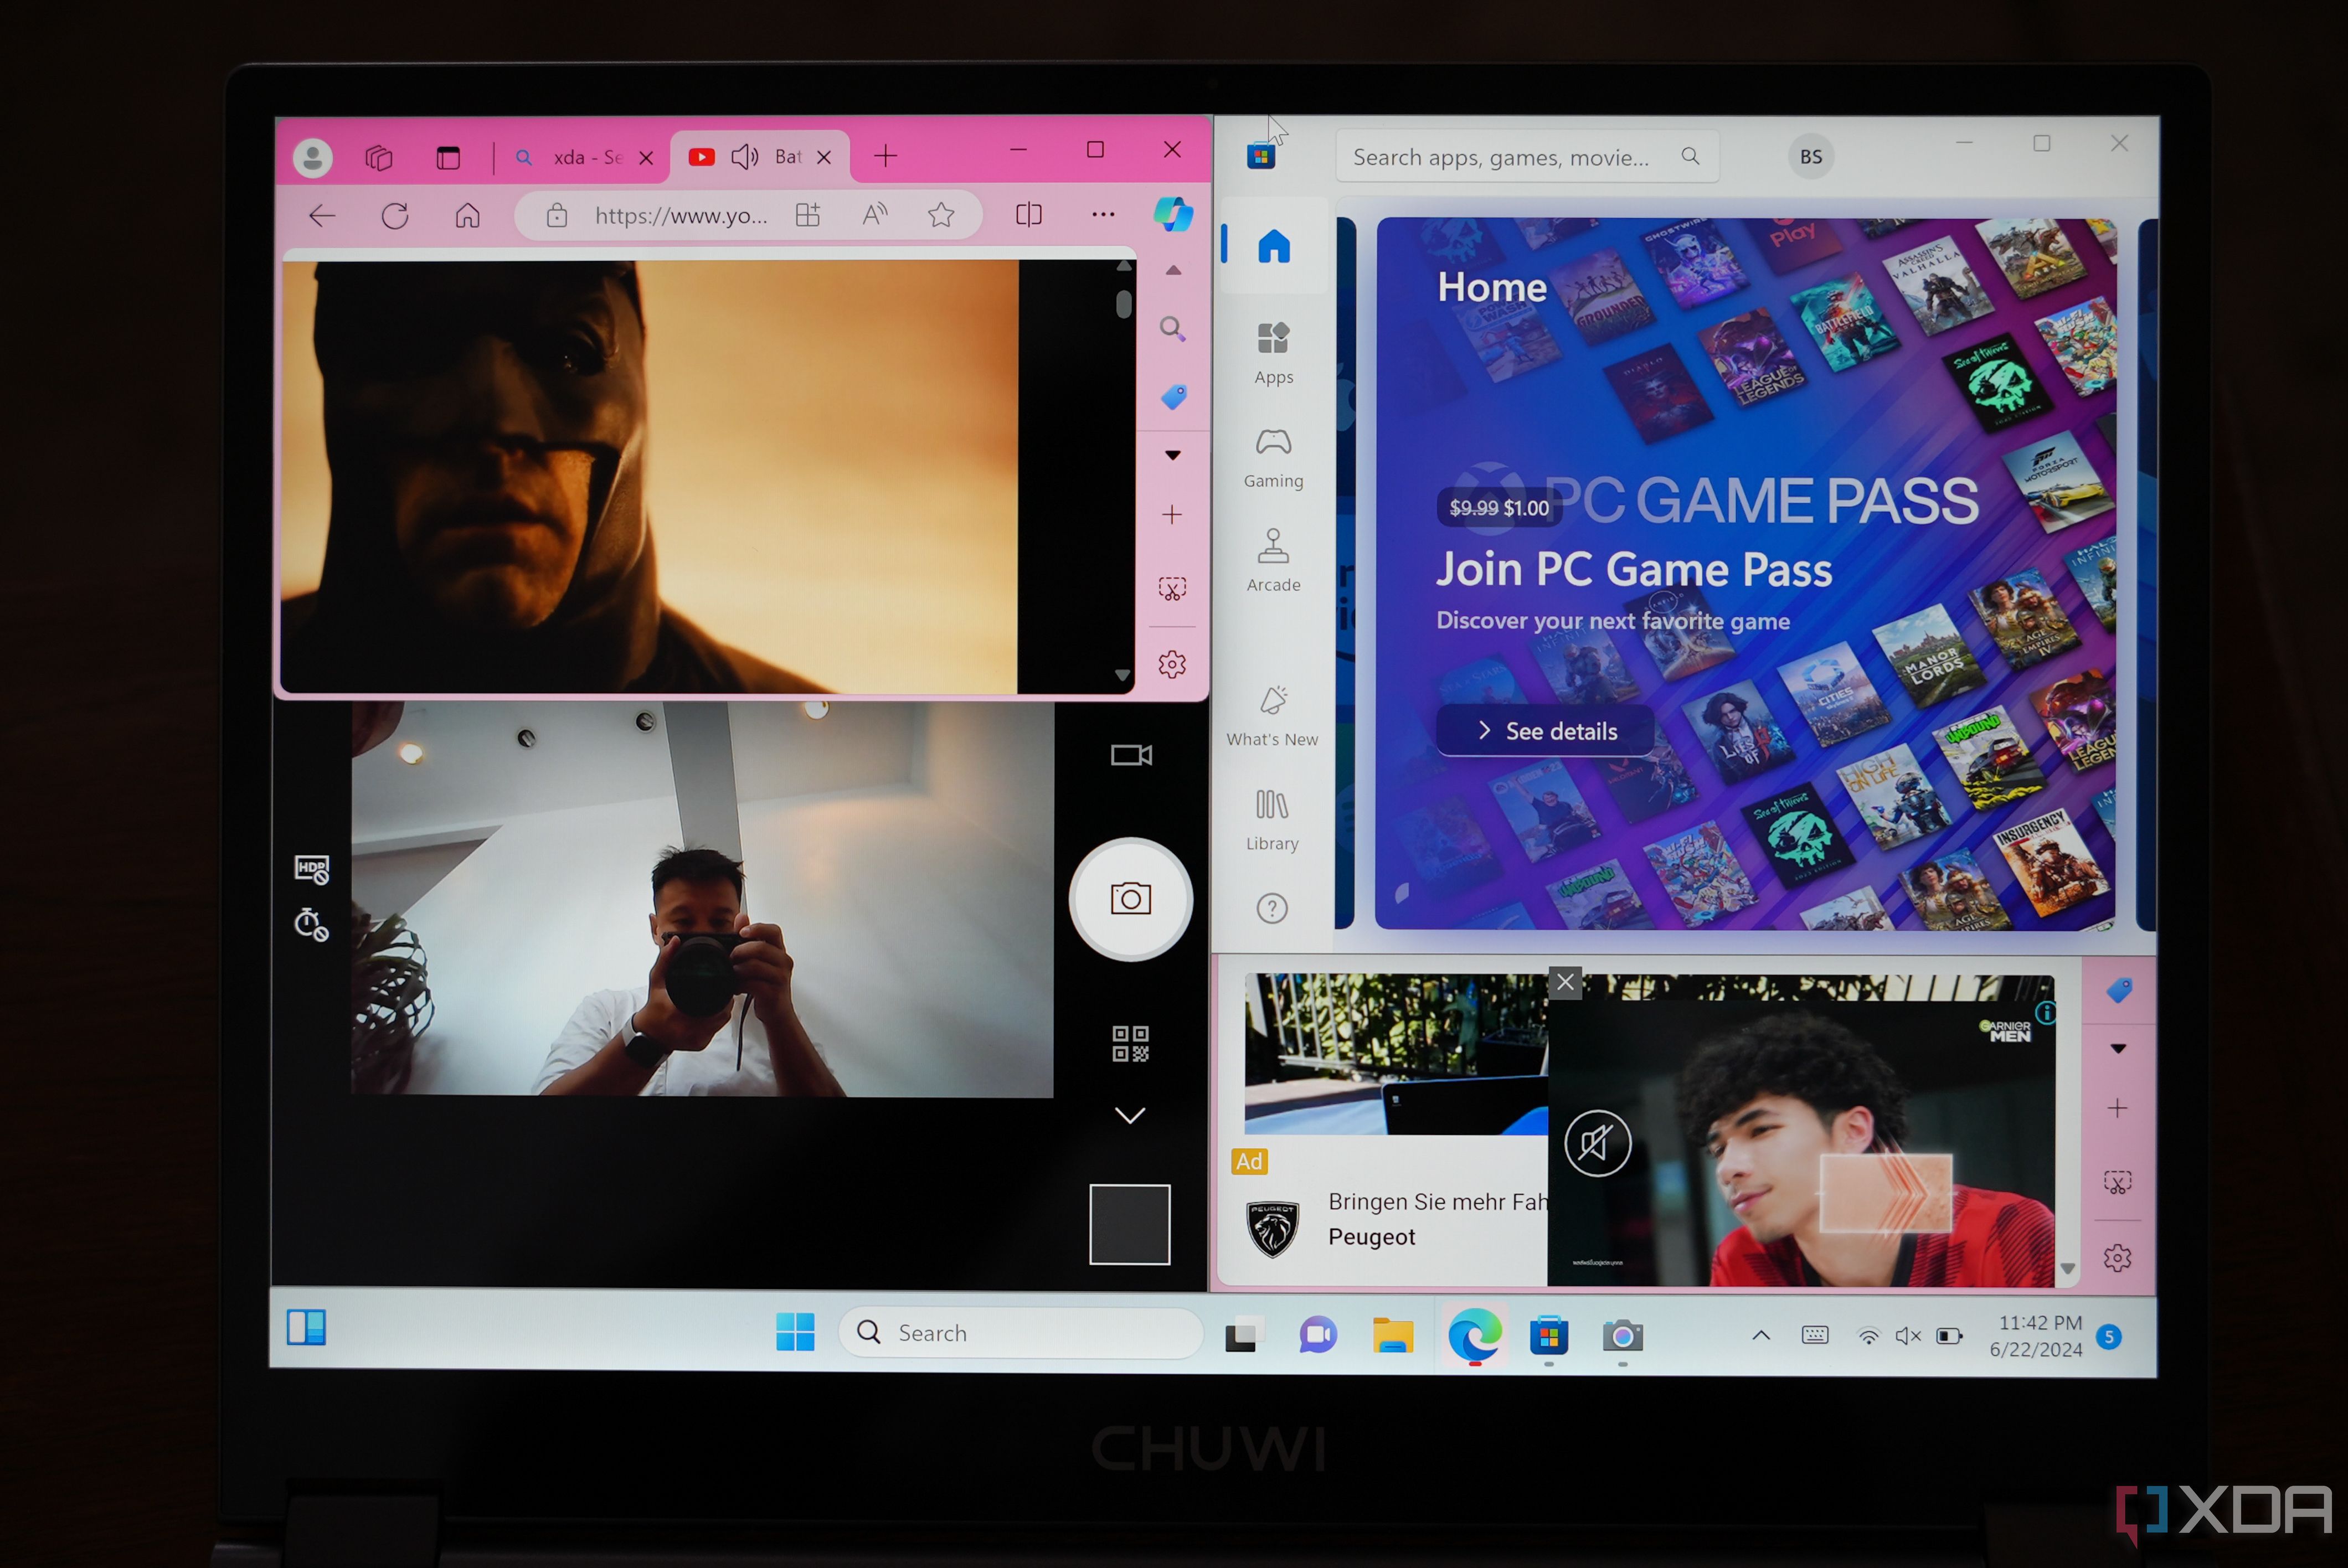
Task: Open Camera roll thumbnail
Action: pyautogui.click(x=1130, y=1224)
